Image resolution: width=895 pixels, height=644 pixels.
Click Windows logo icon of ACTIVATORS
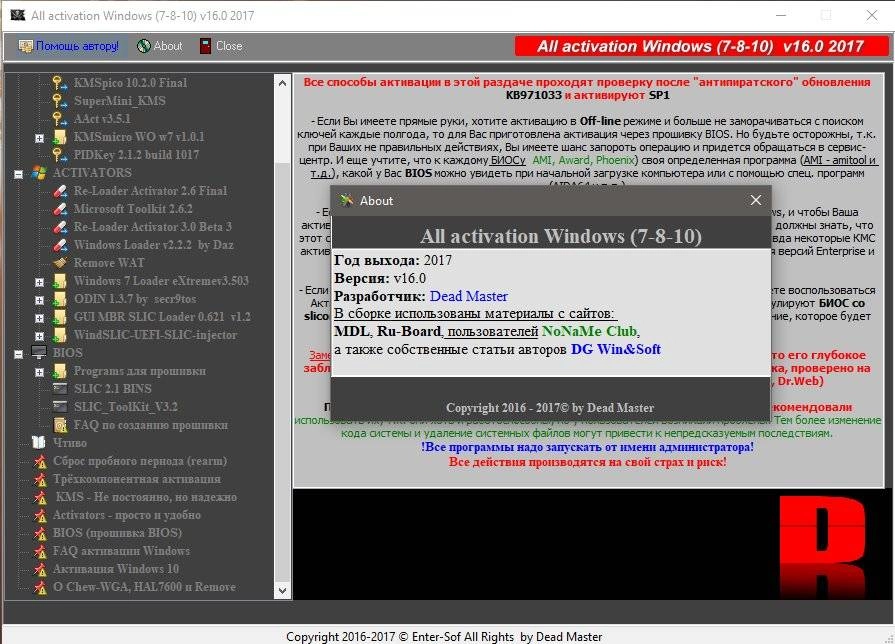pyautogui.click(x=39, y=173)
